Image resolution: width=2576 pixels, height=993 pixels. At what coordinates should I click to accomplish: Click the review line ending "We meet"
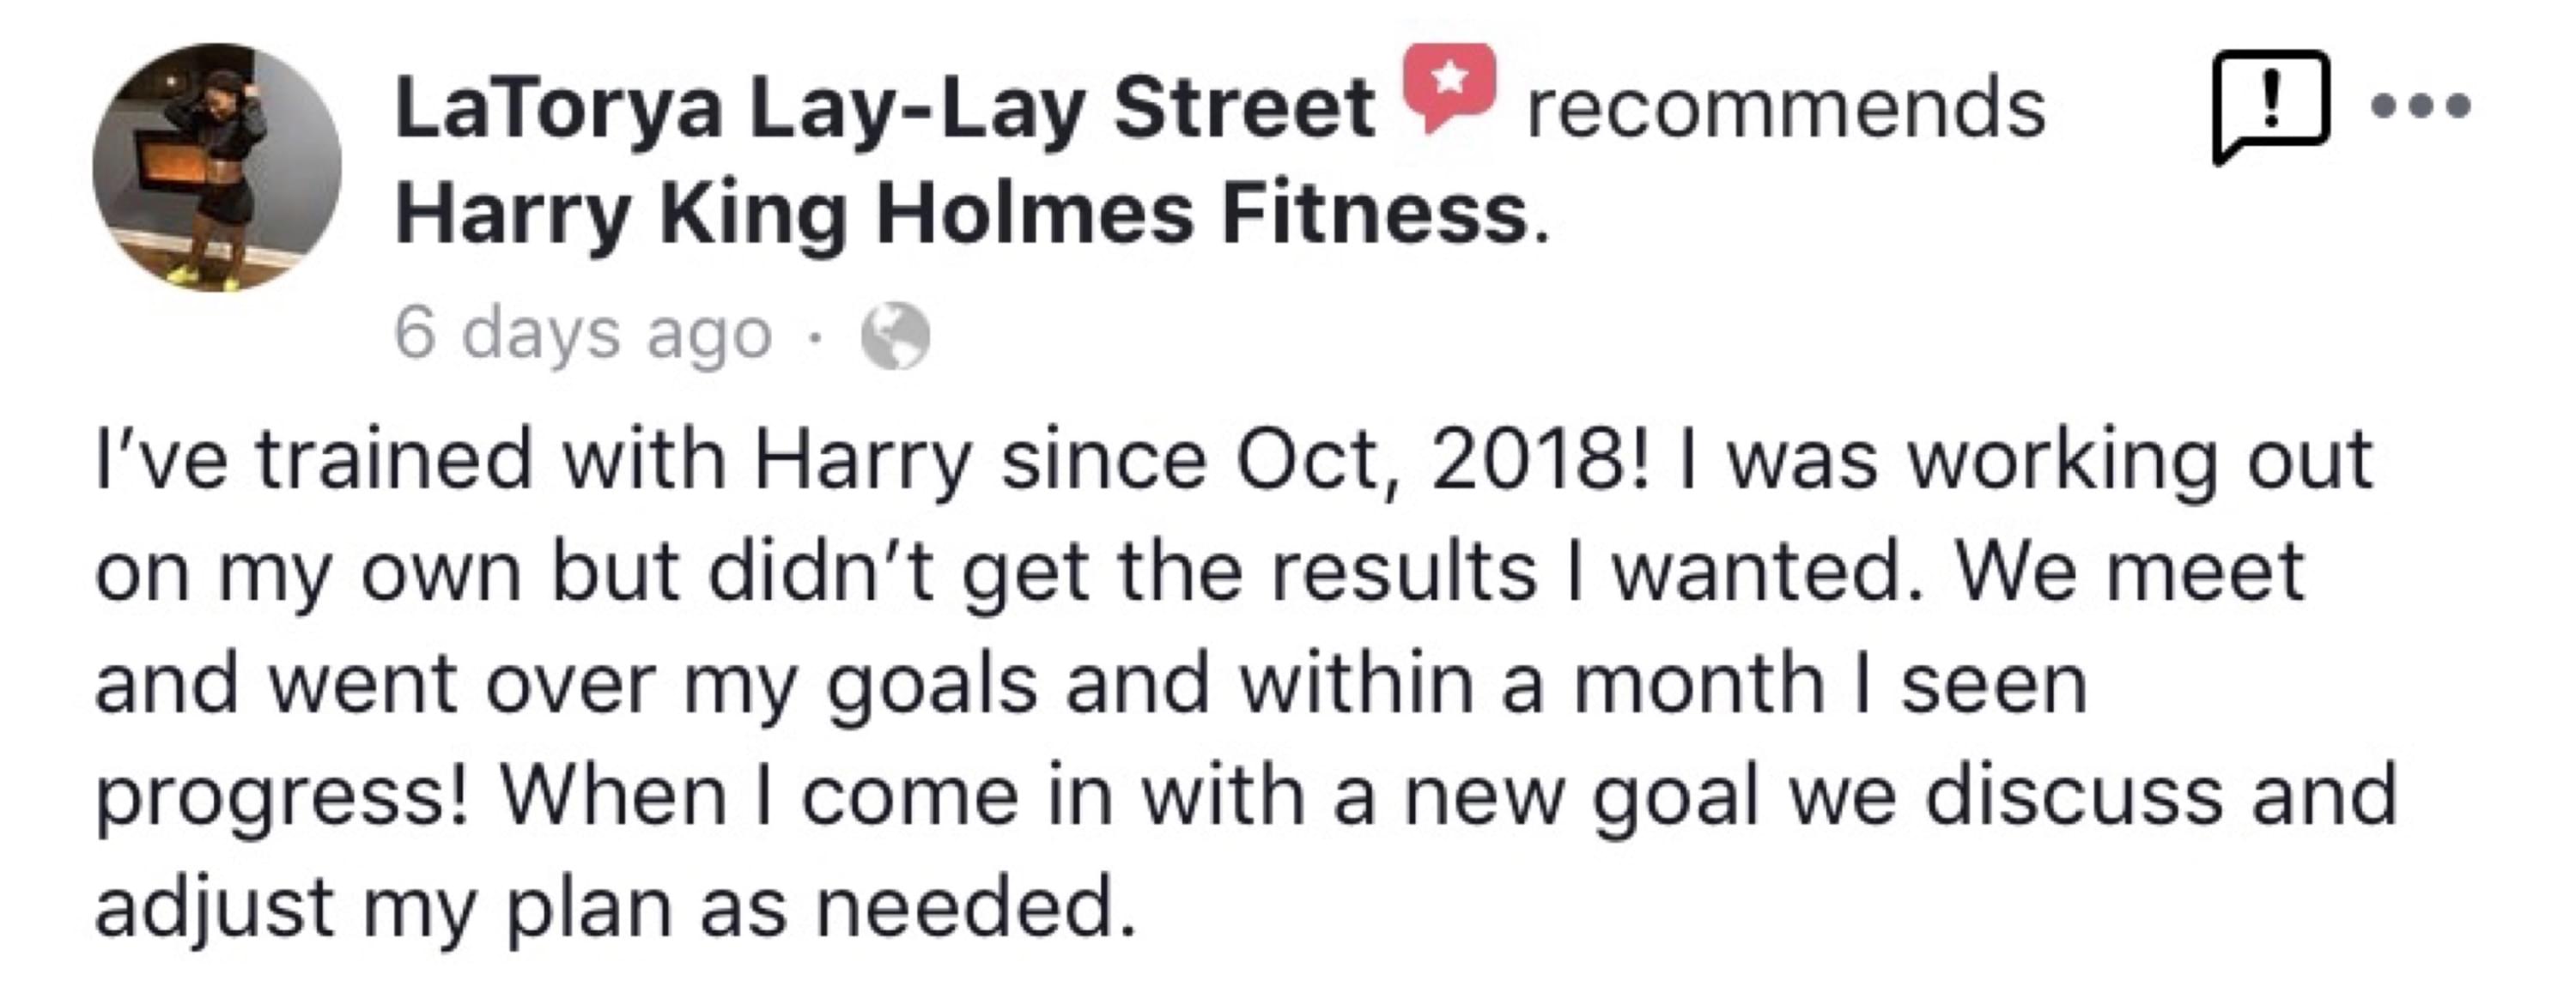1200,573
